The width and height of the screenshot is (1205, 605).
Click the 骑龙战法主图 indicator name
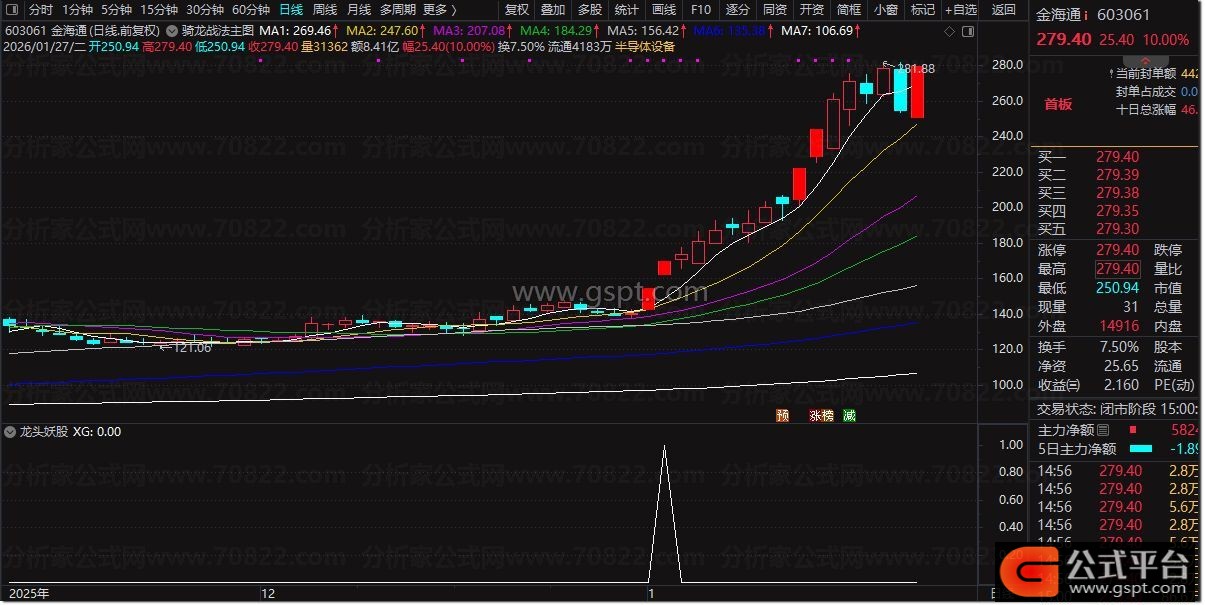point(218,31)
